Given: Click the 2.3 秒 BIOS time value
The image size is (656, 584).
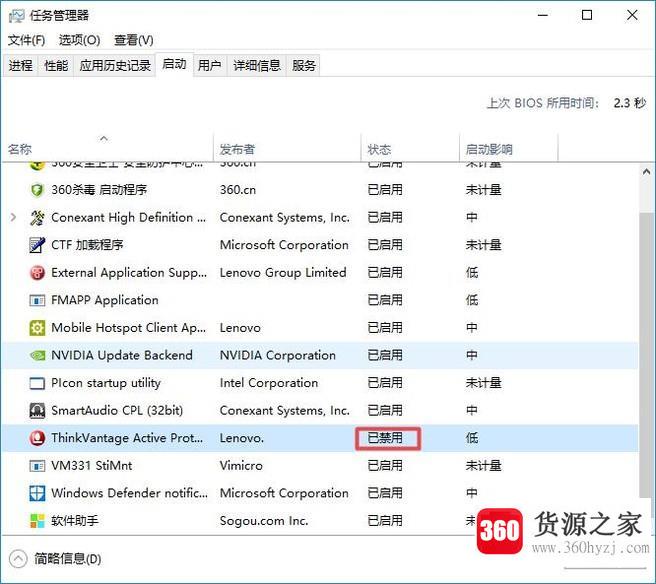Looking at the screenshot, I should tap(630, 103).
